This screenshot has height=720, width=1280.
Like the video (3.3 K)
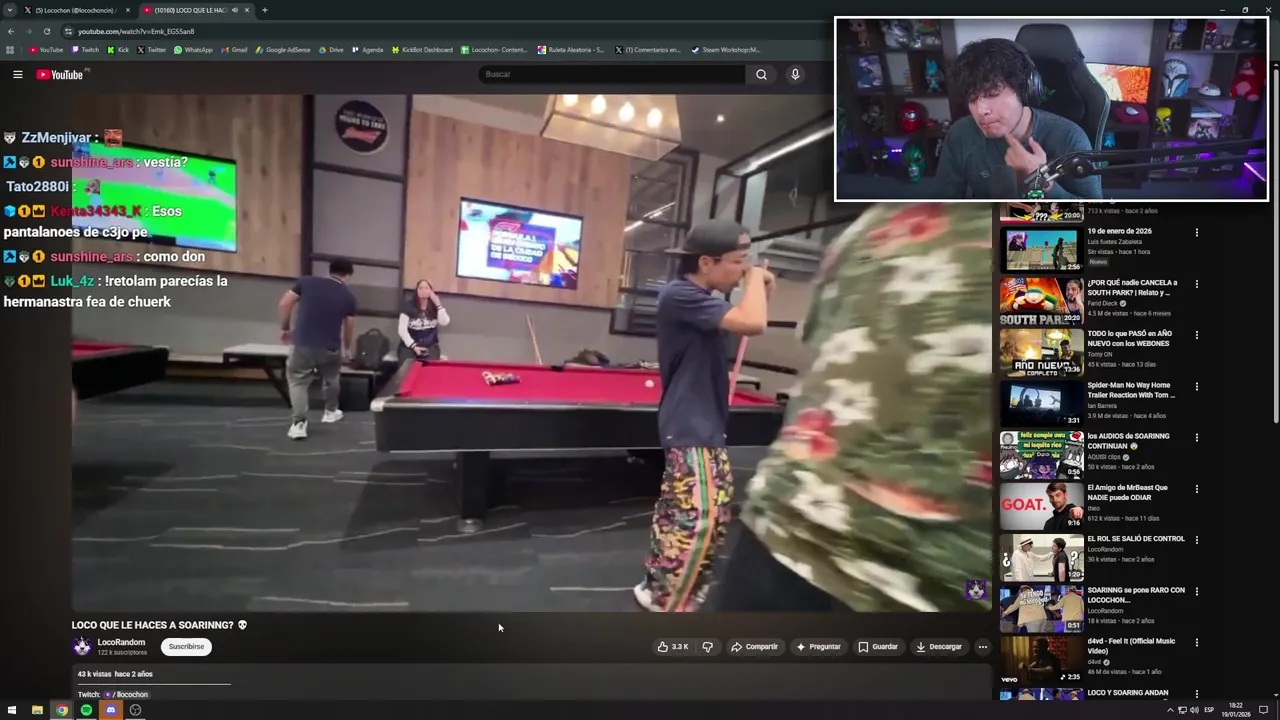(673, 647)
